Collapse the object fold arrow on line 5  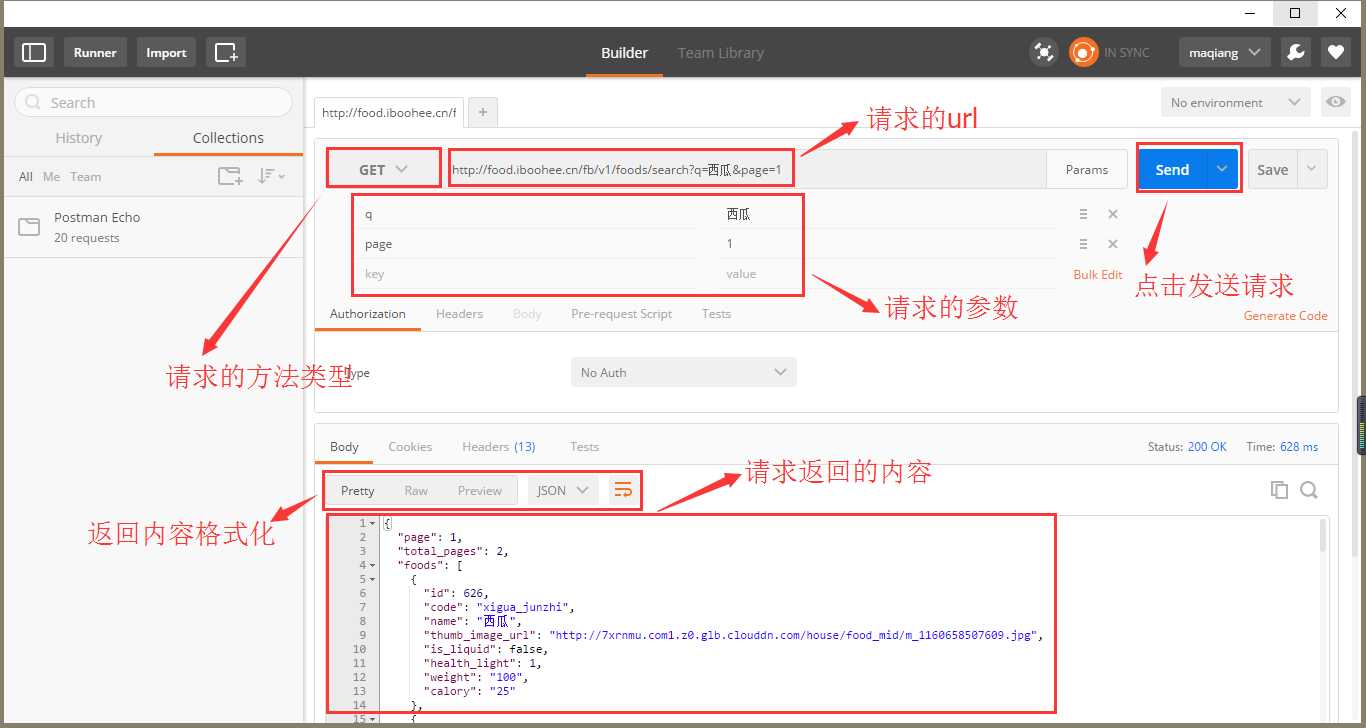tap(372, 579)
